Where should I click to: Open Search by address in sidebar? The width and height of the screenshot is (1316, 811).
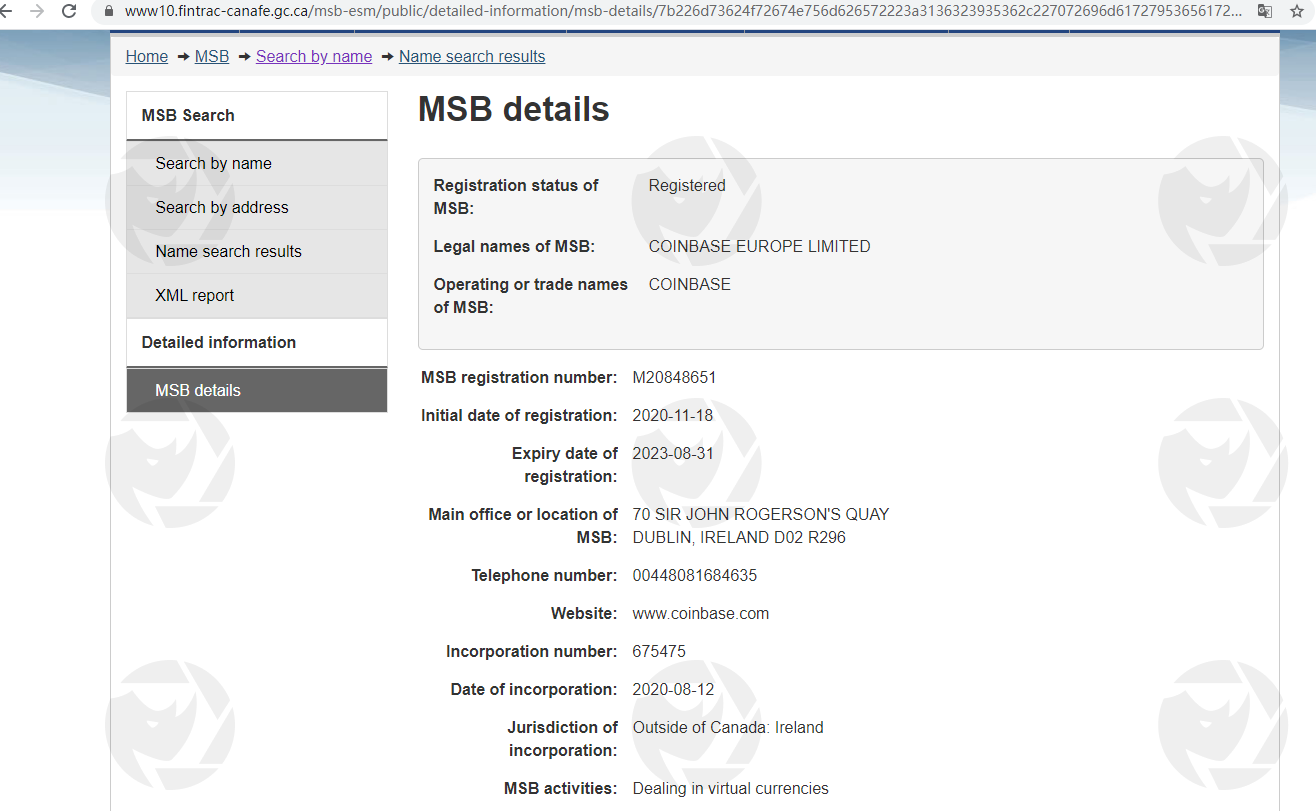pyautogui.click(x=222, y=207)
